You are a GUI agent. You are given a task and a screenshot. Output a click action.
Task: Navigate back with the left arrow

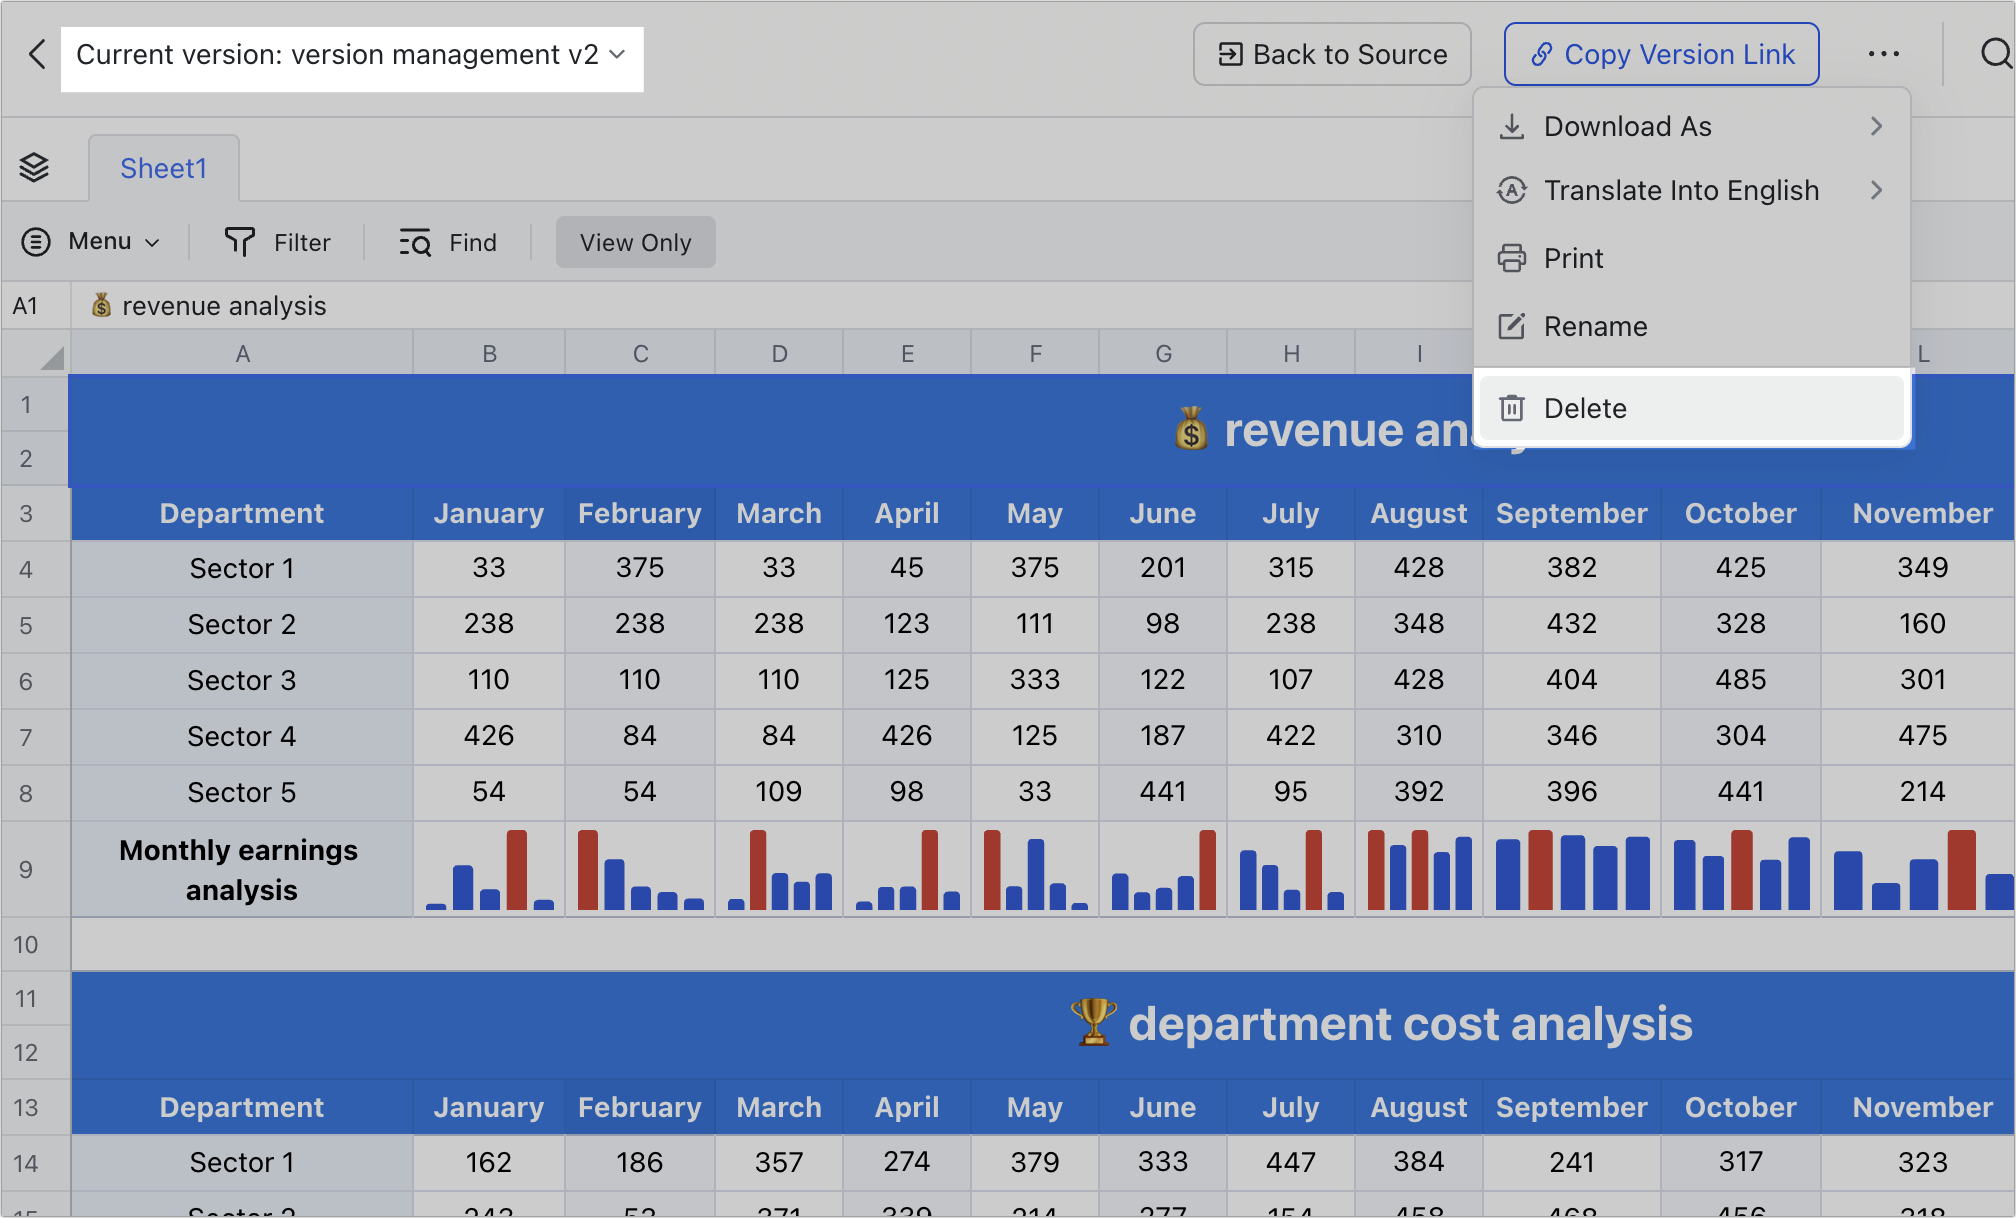pyautogui.click(x=37, y=54)
